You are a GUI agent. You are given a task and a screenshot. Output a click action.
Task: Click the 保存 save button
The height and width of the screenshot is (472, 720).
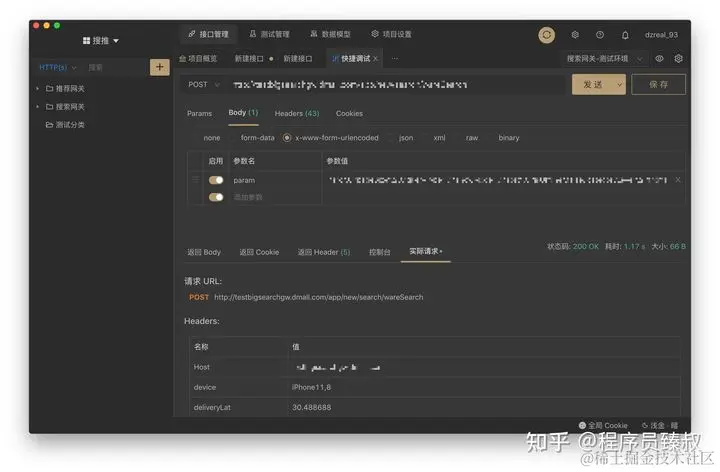(658, 84)
